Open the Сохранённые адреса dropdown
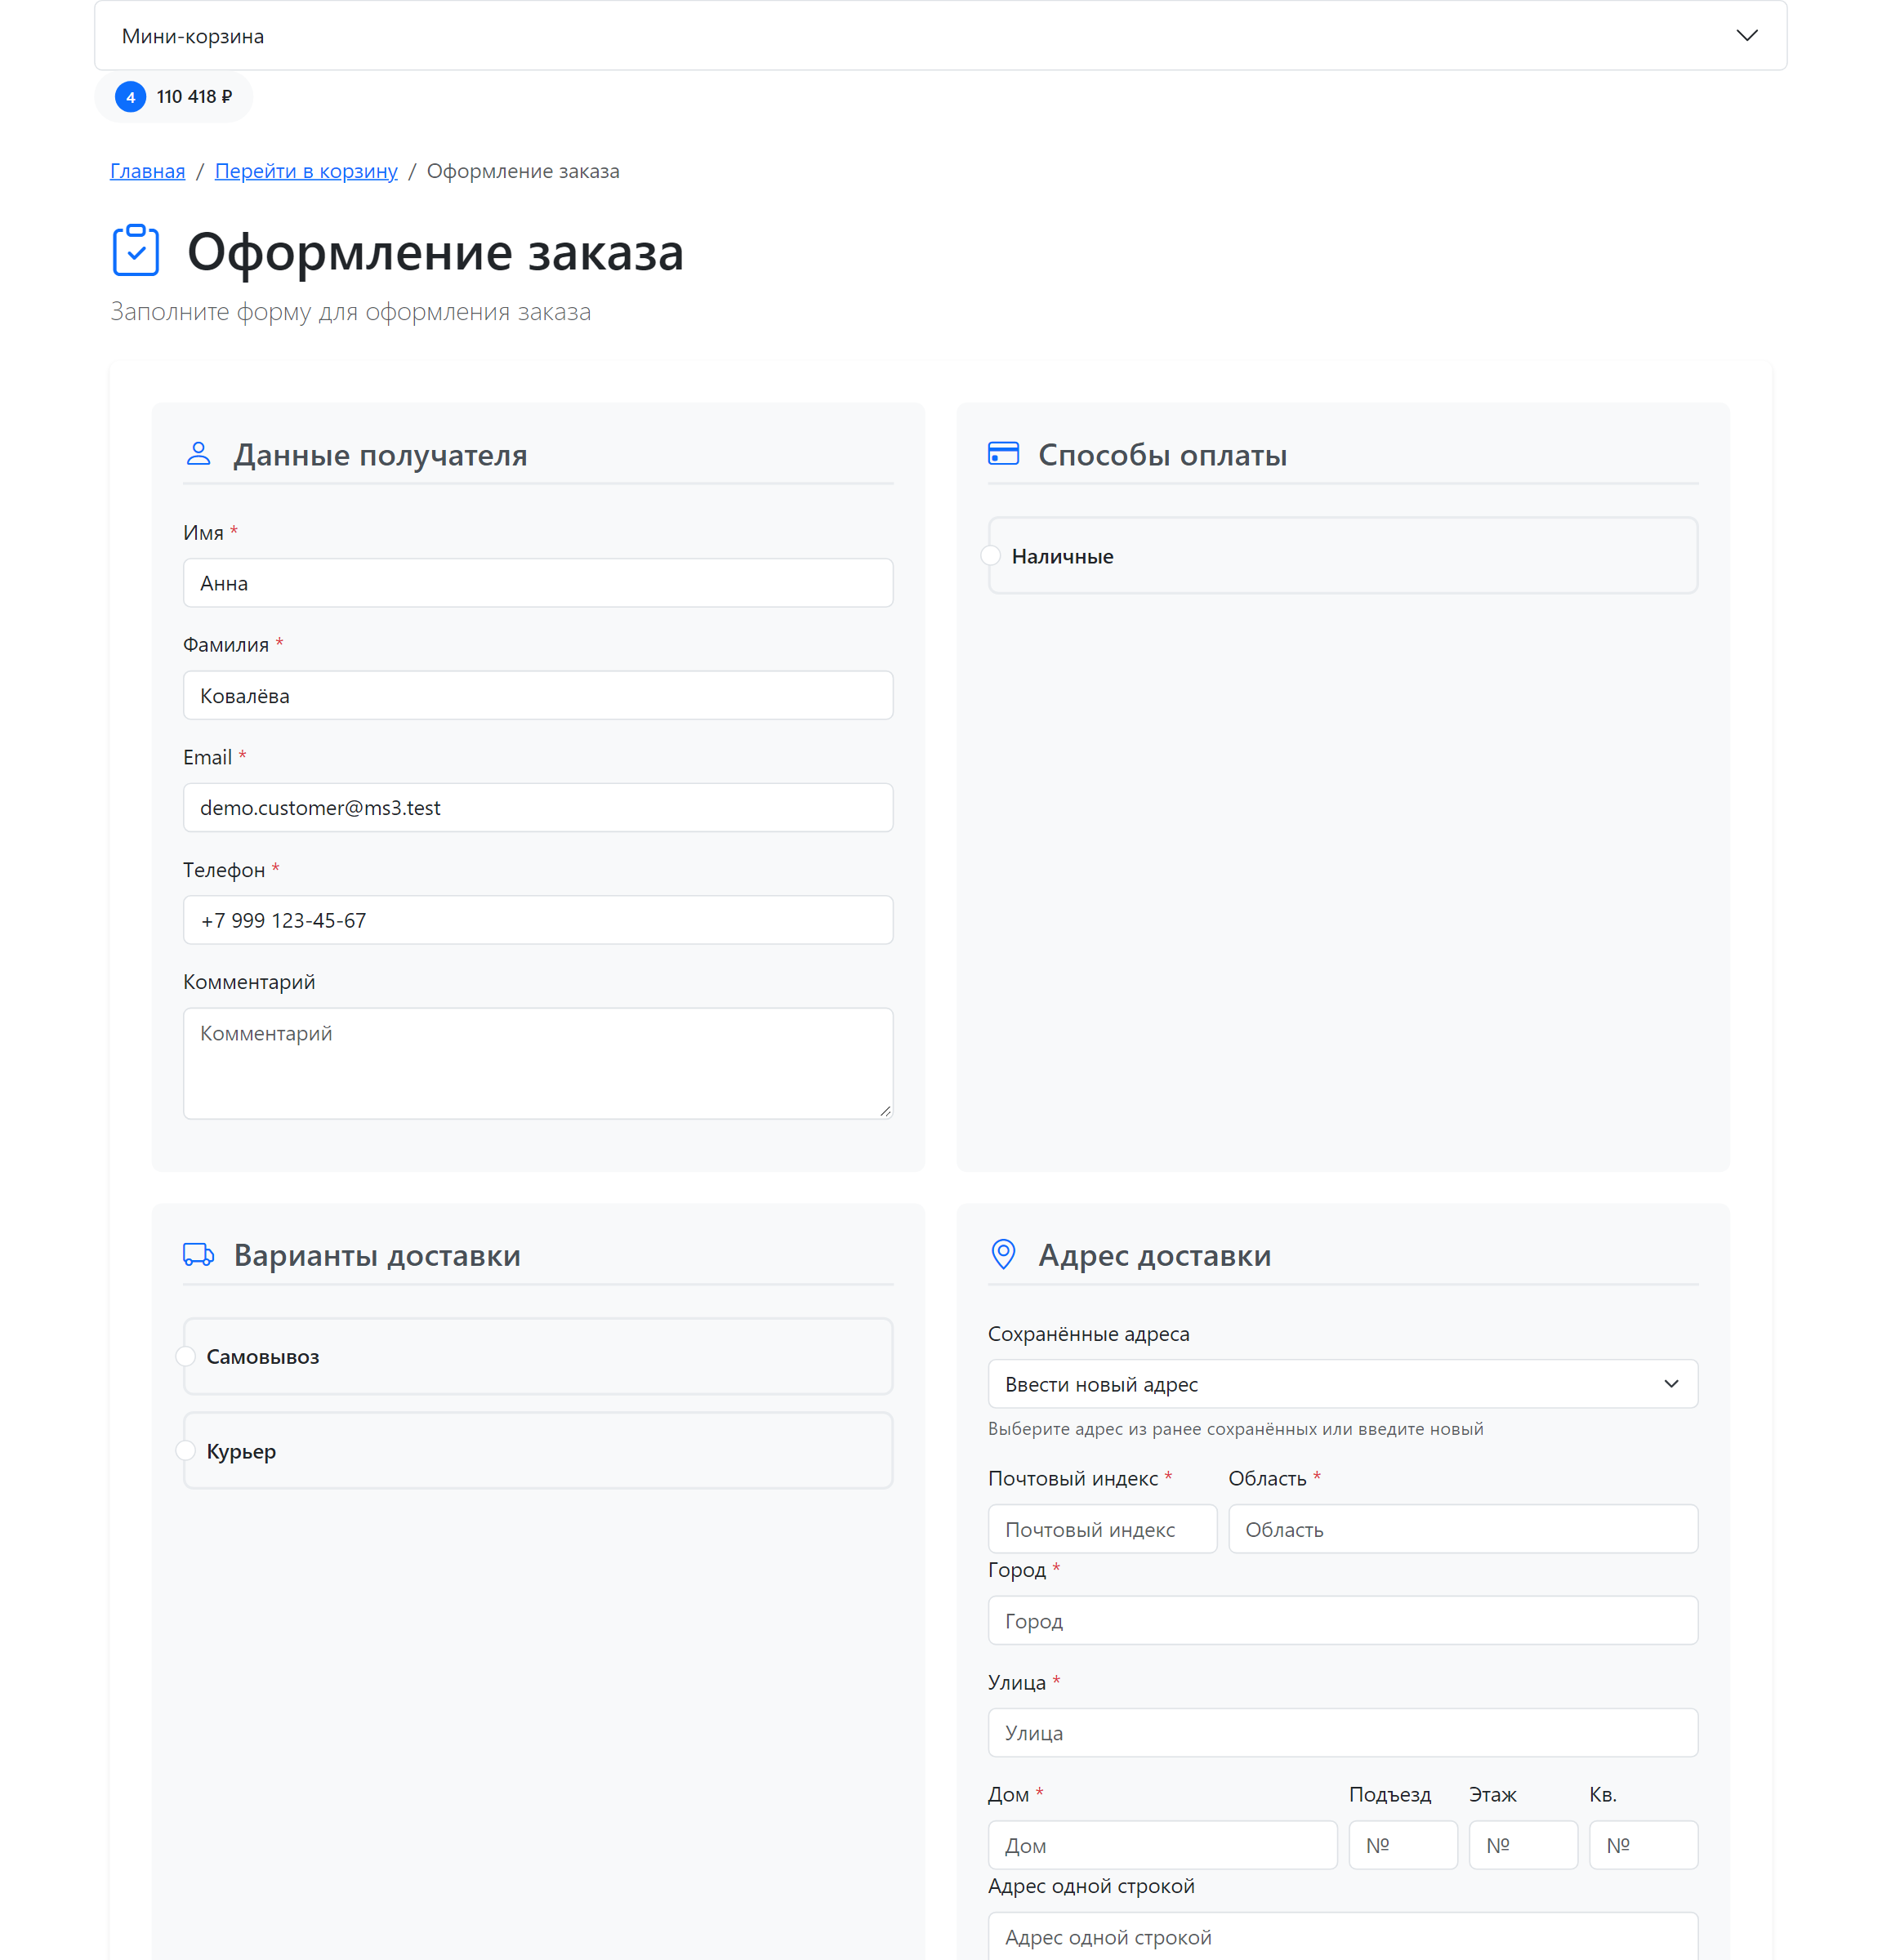 coord(1342,1384)
